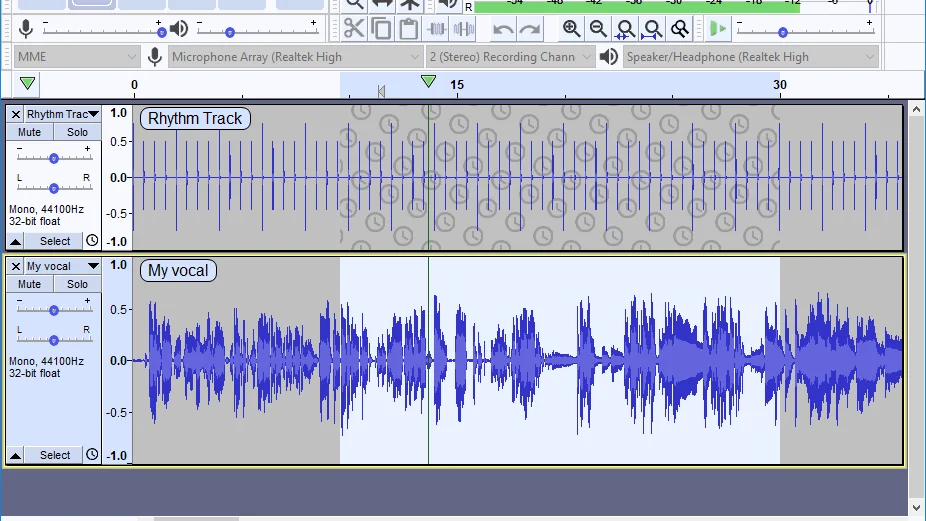The image size is (926, 521).
Task: Click the Paste clipboard icon
Action: [x=409, y=28]
